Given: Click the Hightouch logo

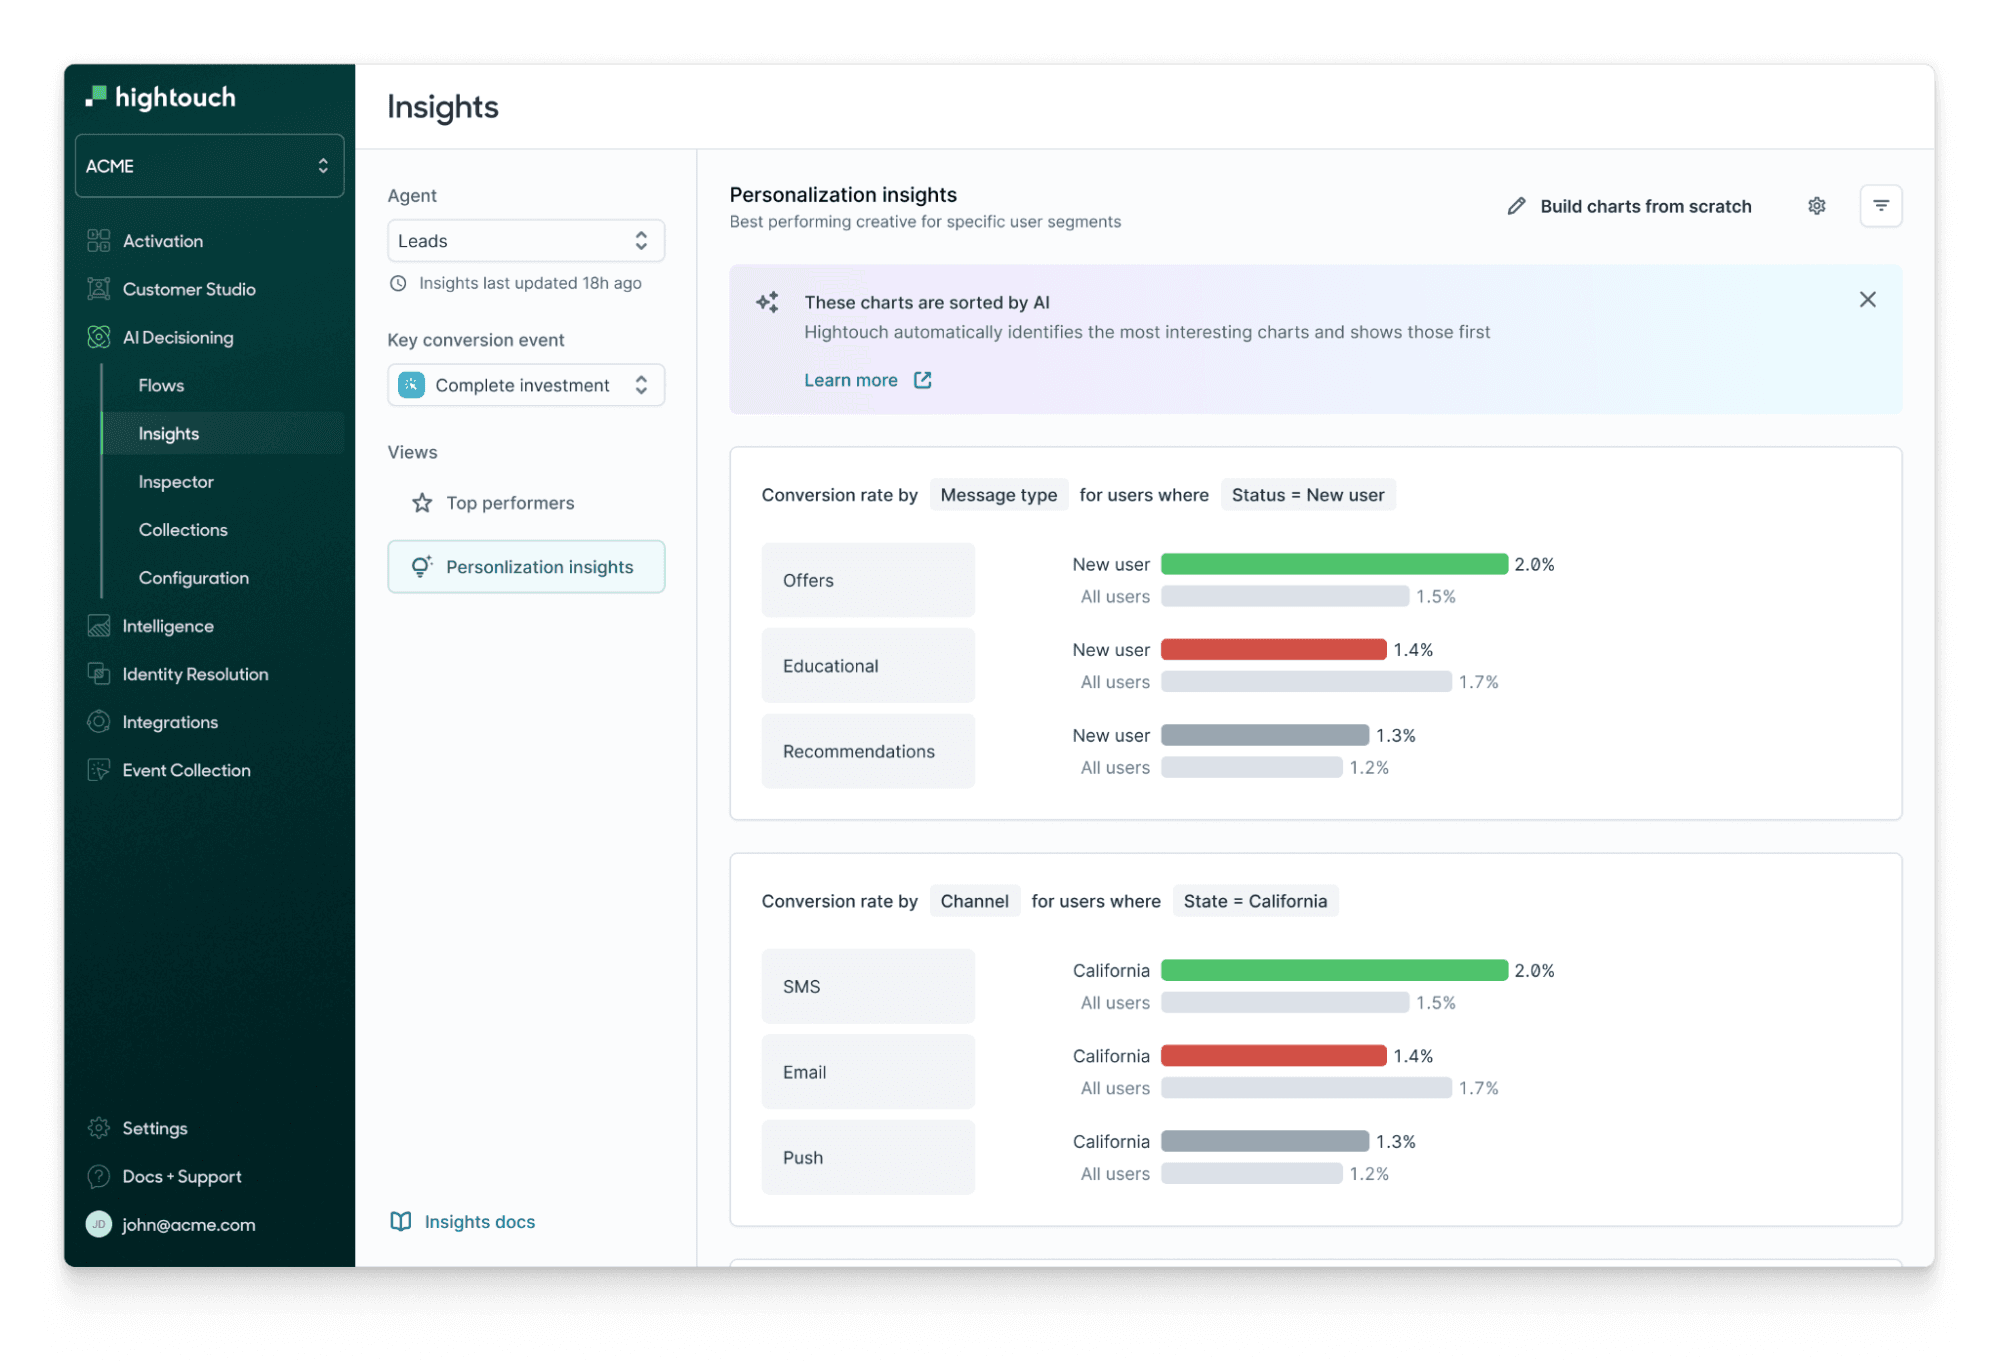Looking at the screenshot, I should click(x=162, y=97).
